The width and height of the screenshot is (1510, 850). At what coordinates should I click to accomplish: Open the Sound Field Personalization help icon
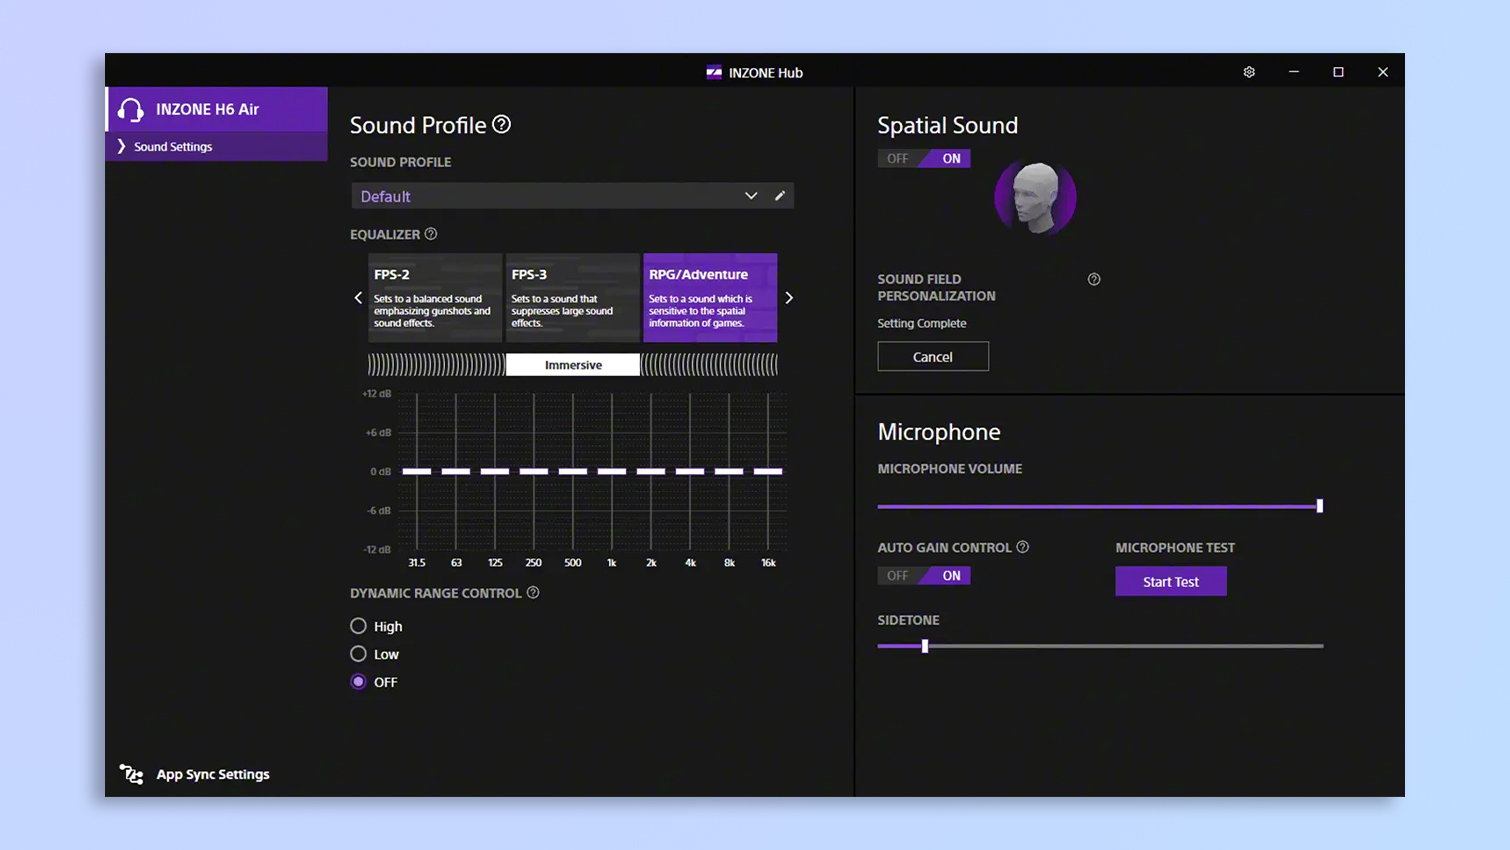click(x=1093, y=279)
